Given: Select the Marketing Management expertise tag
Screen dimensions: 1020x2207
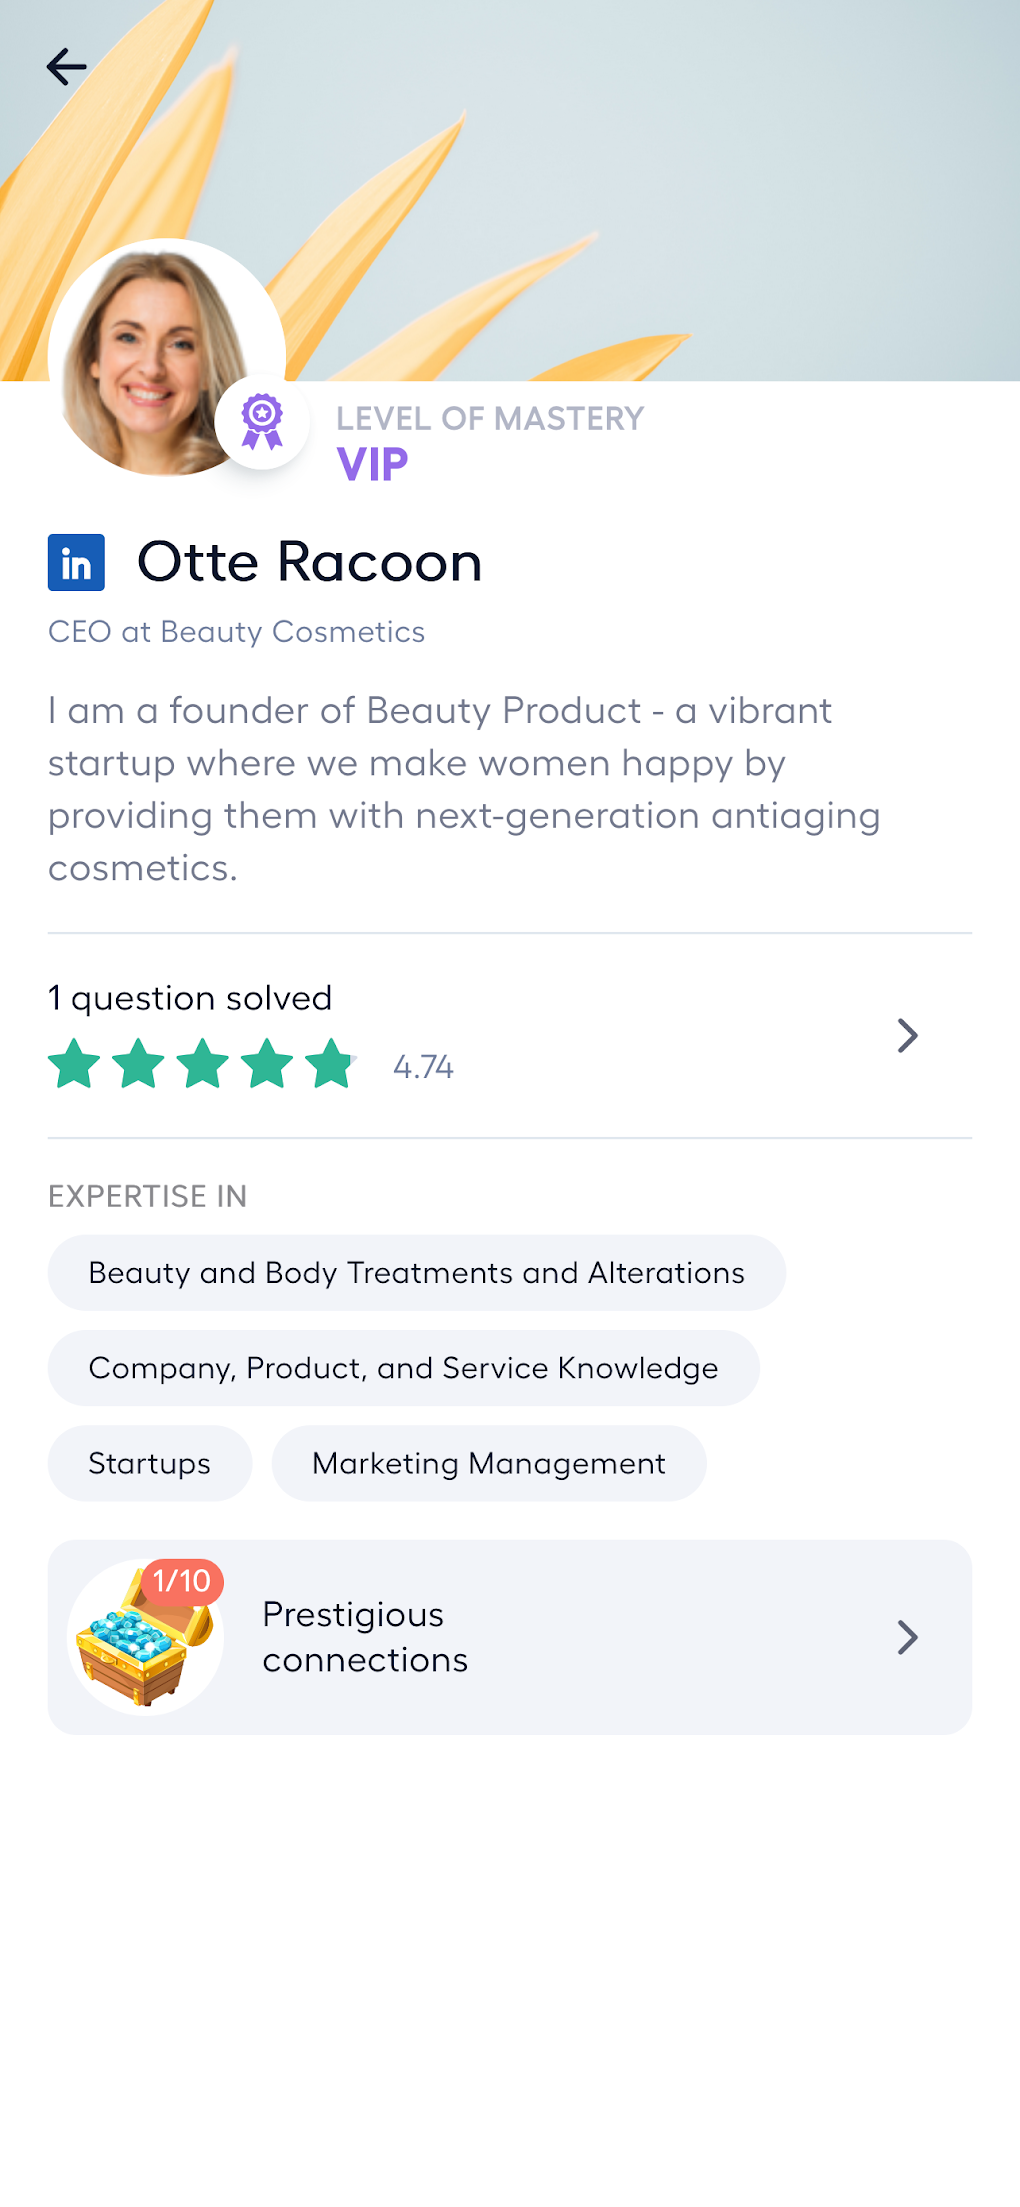Looking at the screenshot, I should [x=489, y=1464].
